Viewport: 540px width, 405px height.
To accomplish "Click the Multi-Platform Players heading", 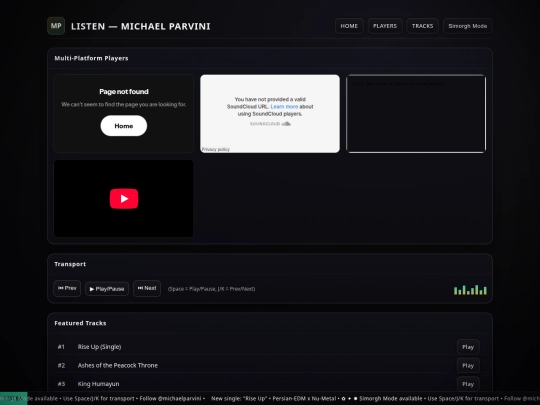I will (x=91, y=58).
